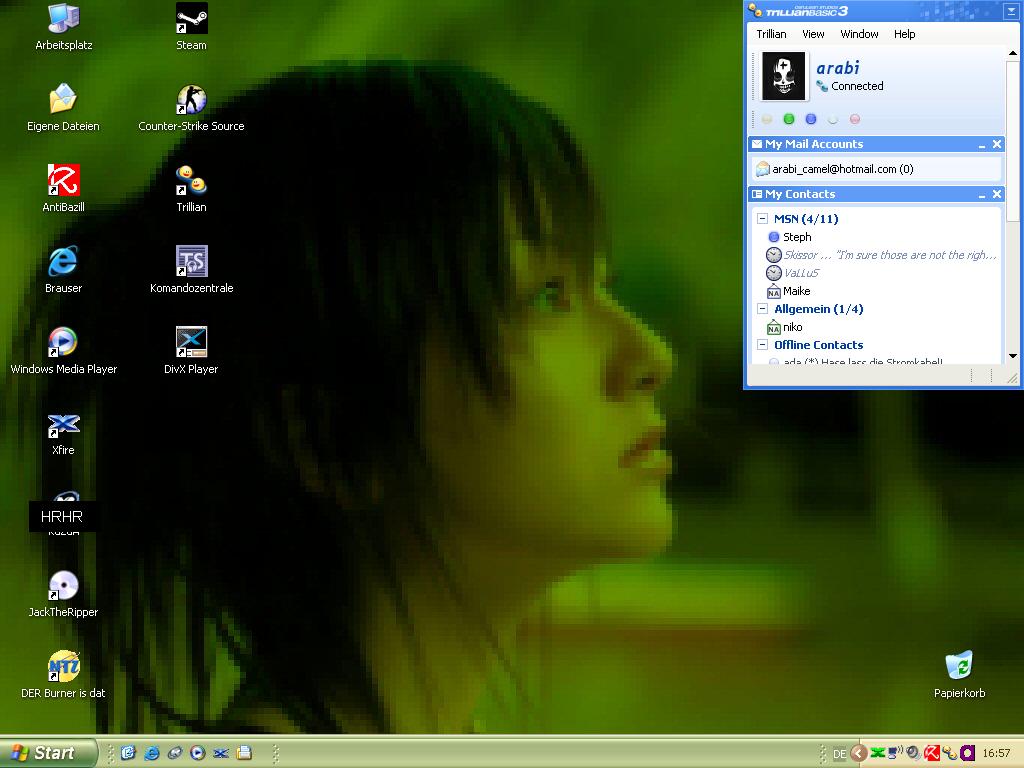
Task: Click the Windows Start button
Action: click(47, 753)
